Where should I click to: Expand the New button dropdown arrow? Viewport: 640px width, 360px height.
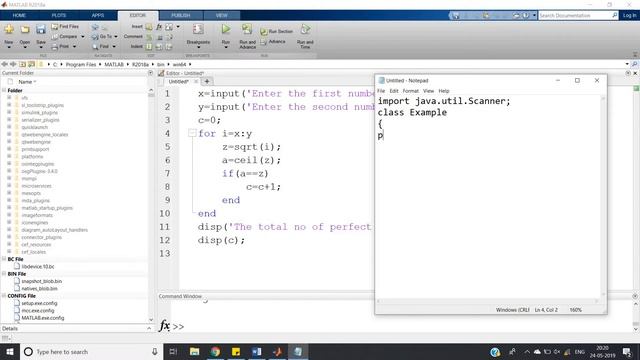pyautogui.click(x=9, y=47)
